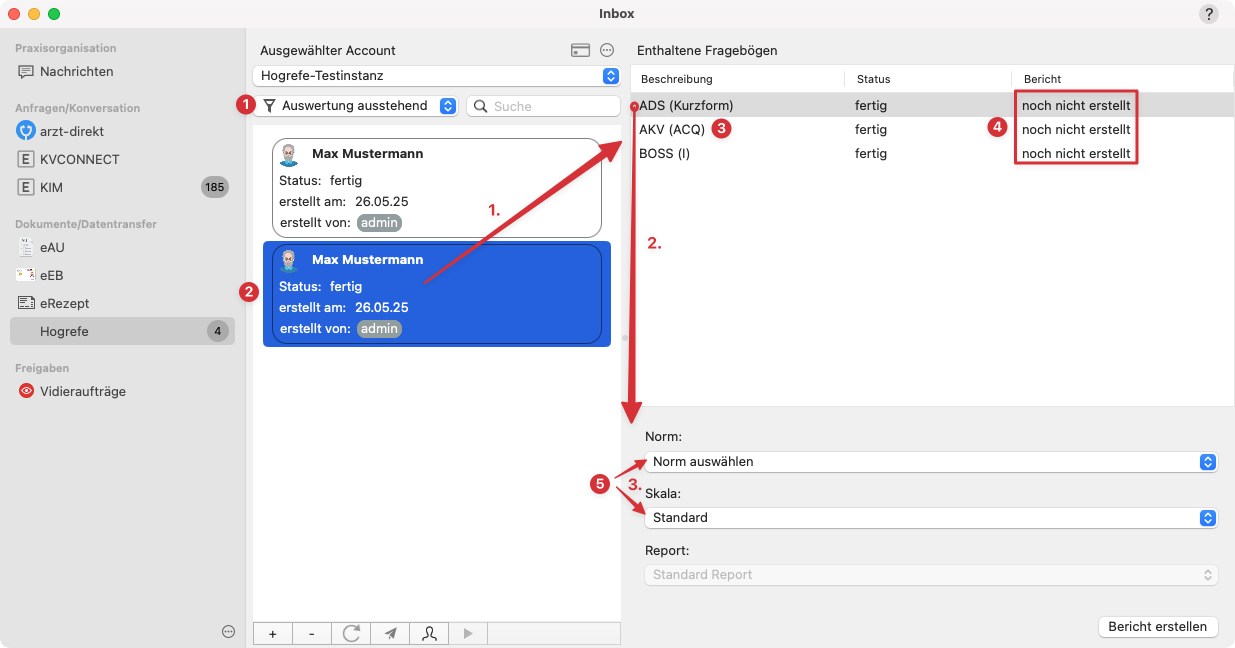Click the magnifier icon in search field
The width and height of the screenshot is (1235, 648).
(481, 106)
